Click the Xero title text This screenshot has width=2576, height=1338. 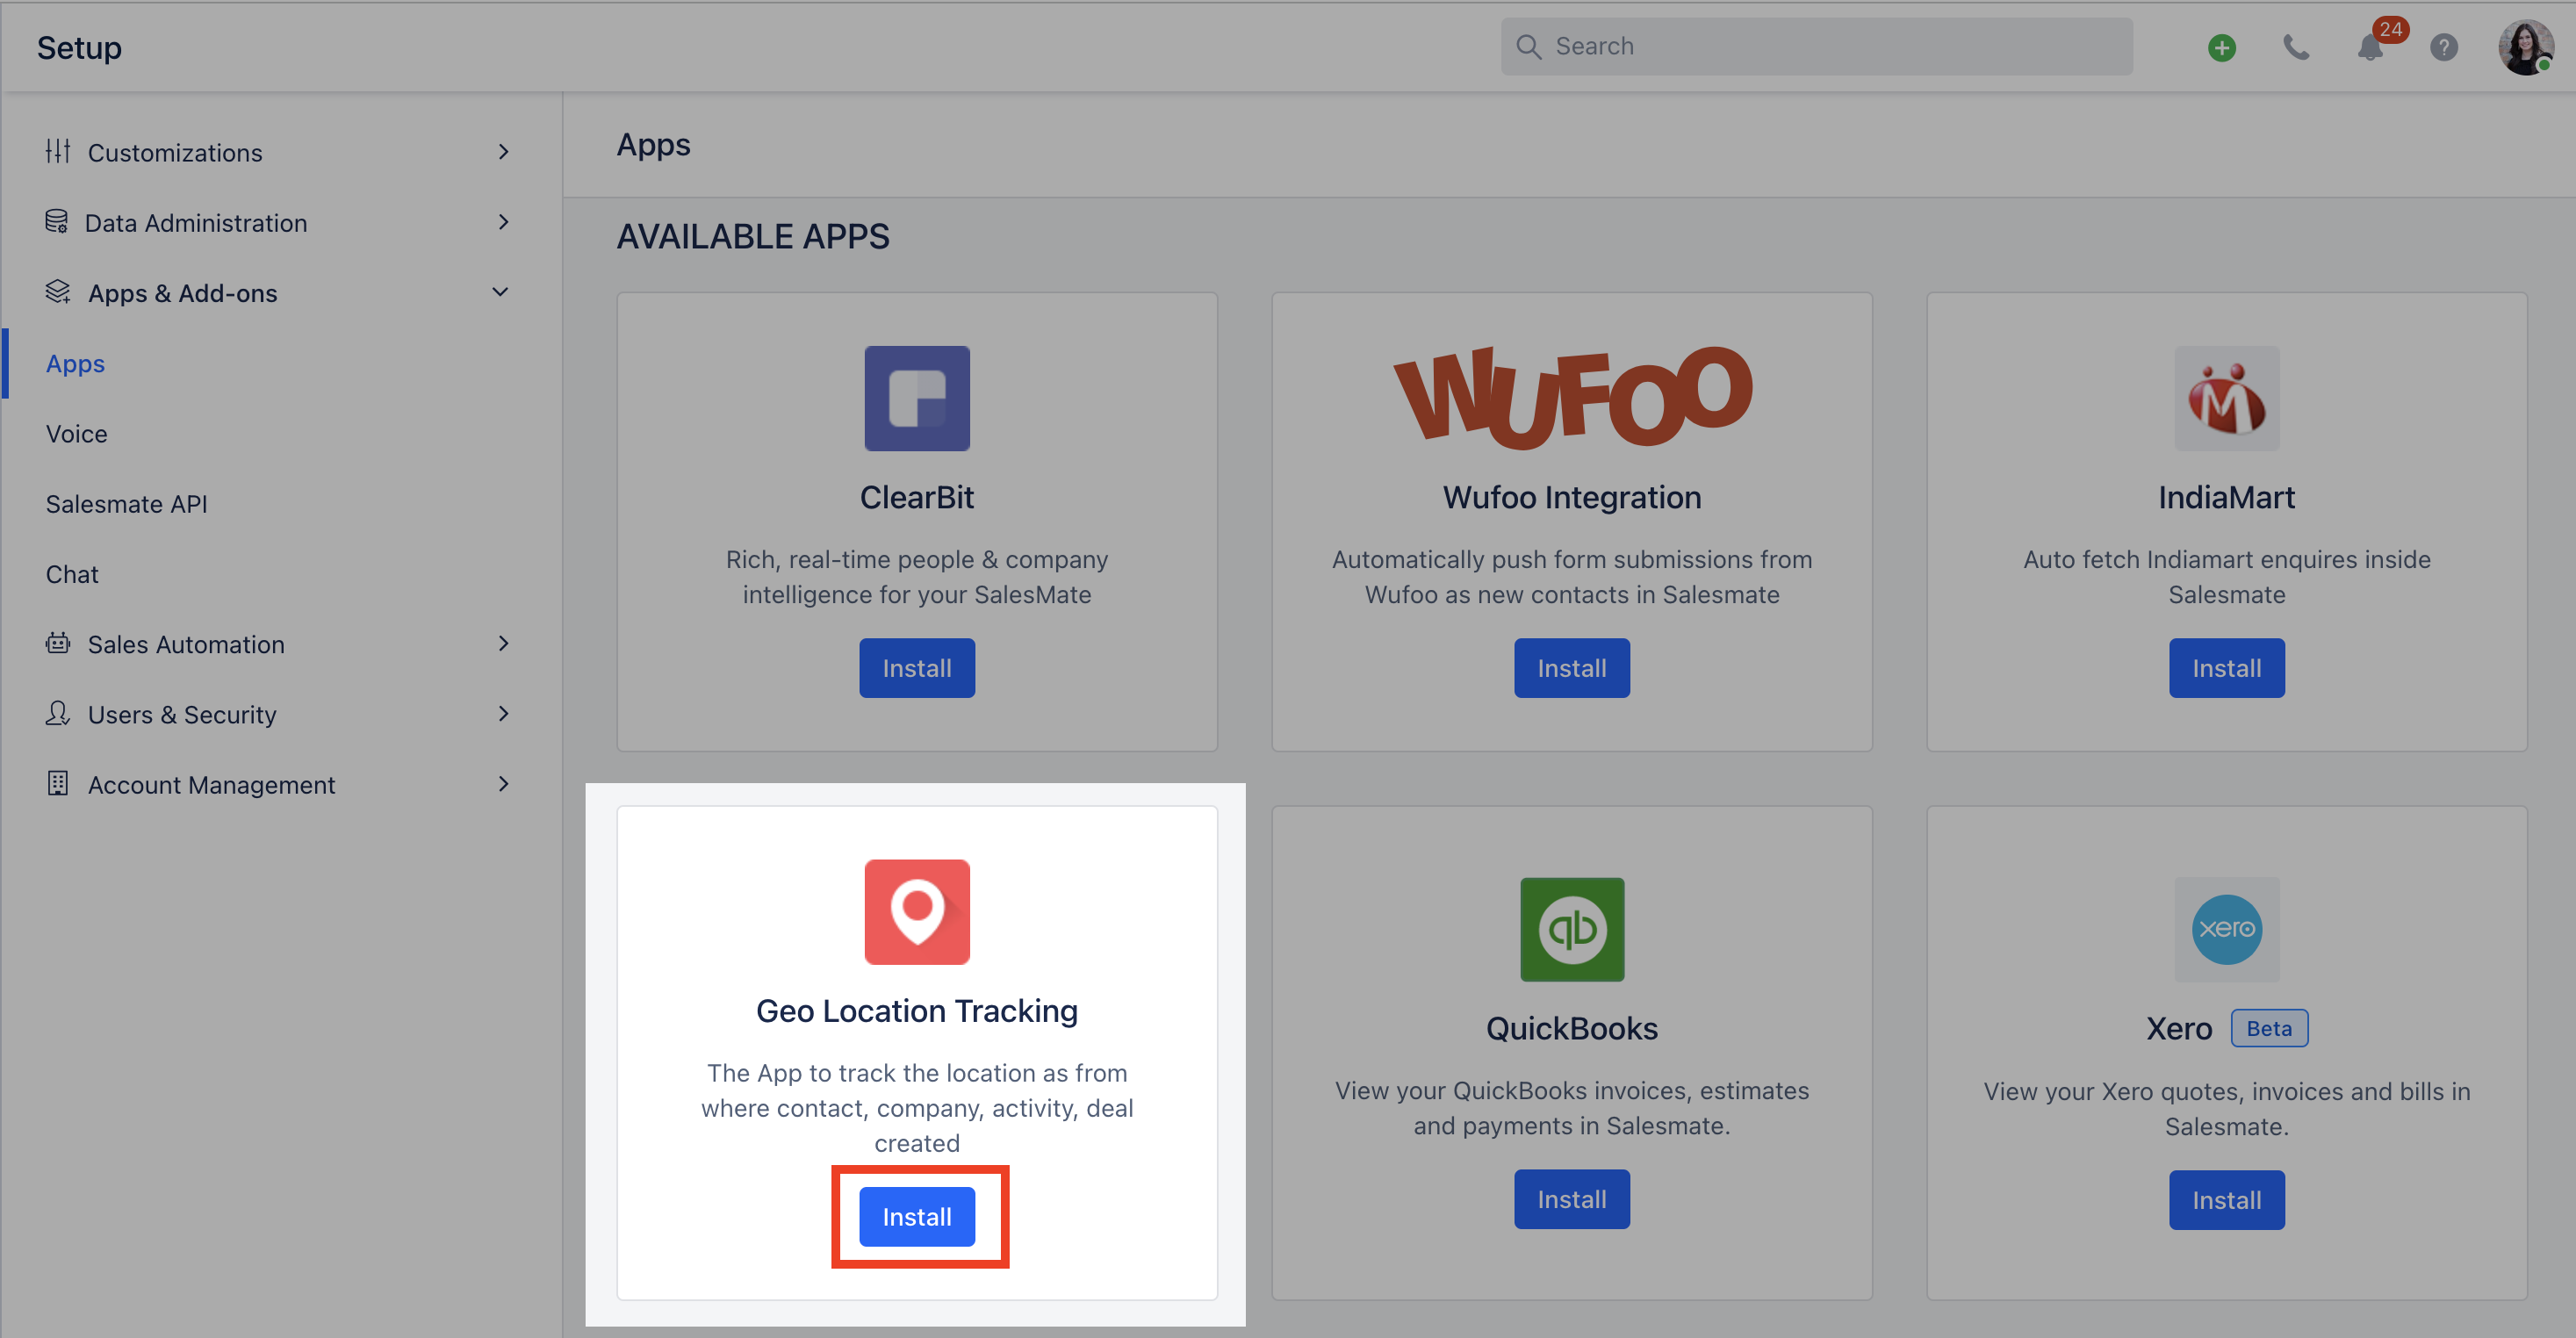2178,1028
